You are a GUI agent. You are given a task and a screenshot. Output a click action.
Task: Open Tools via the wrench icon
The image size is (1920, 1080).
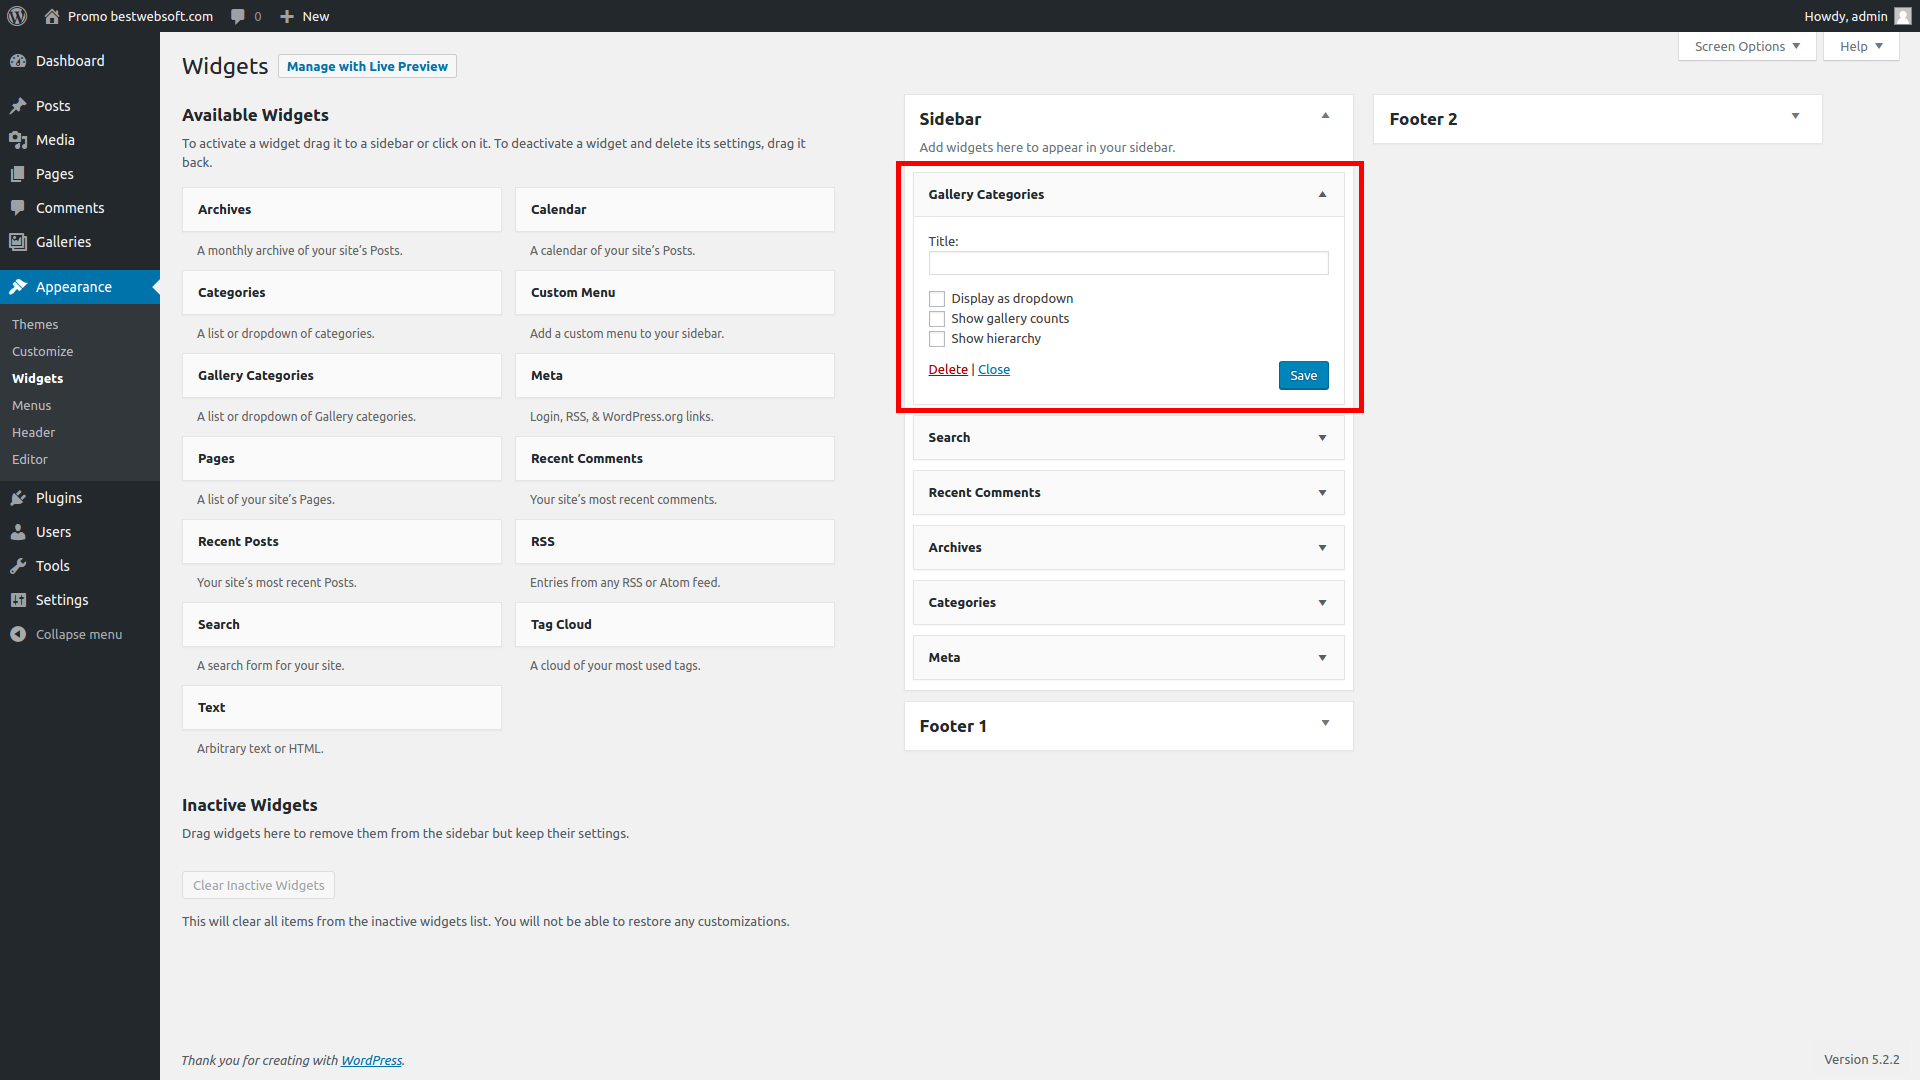coord(20,565)
